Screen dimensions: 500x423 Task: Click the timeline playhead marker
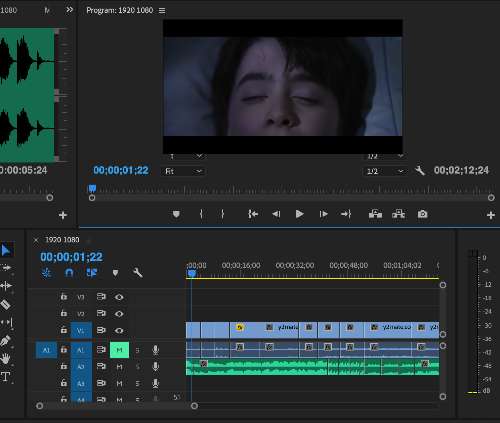pyautogui.click(x=191, y=274)
